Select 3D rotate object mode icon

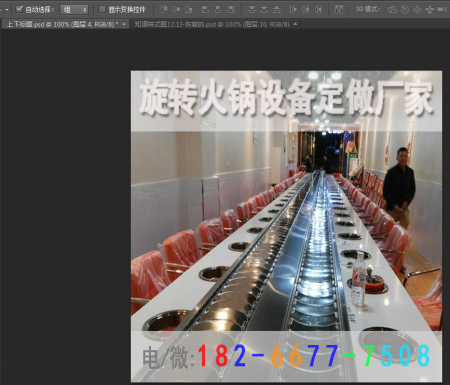point(392,9)
